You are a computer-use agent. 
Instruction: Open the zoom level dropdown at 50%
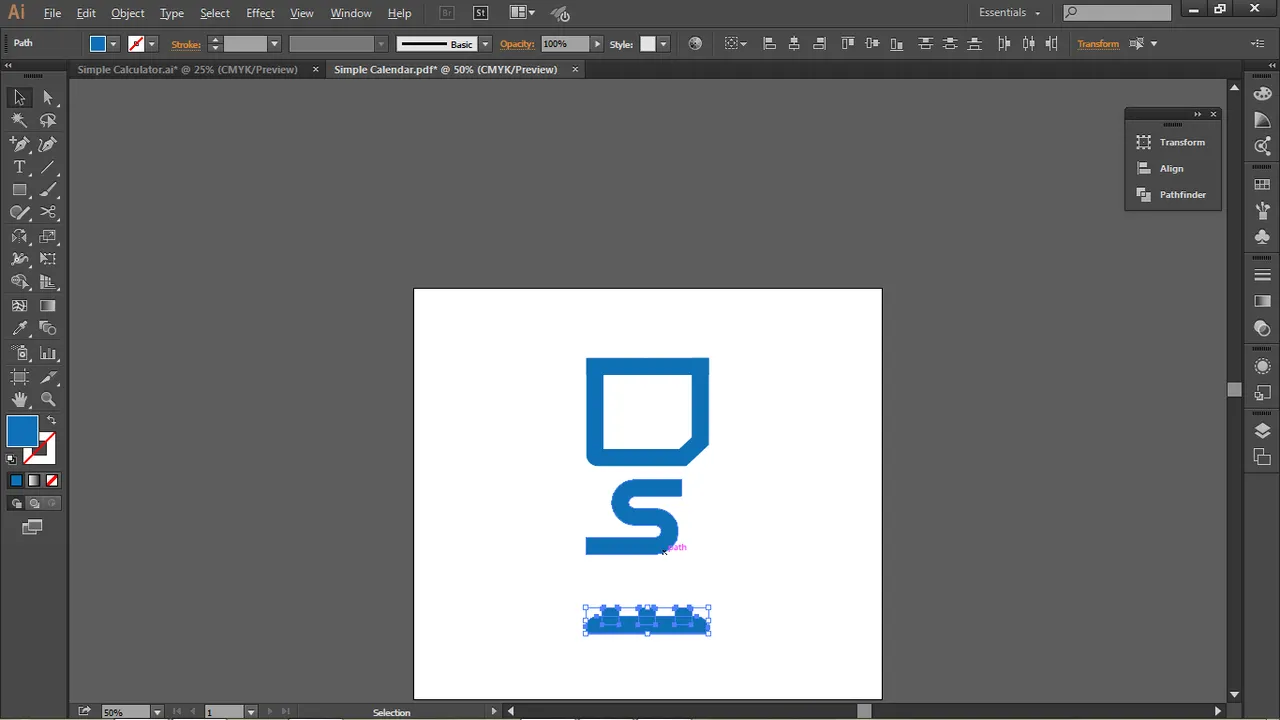point(157,712)
